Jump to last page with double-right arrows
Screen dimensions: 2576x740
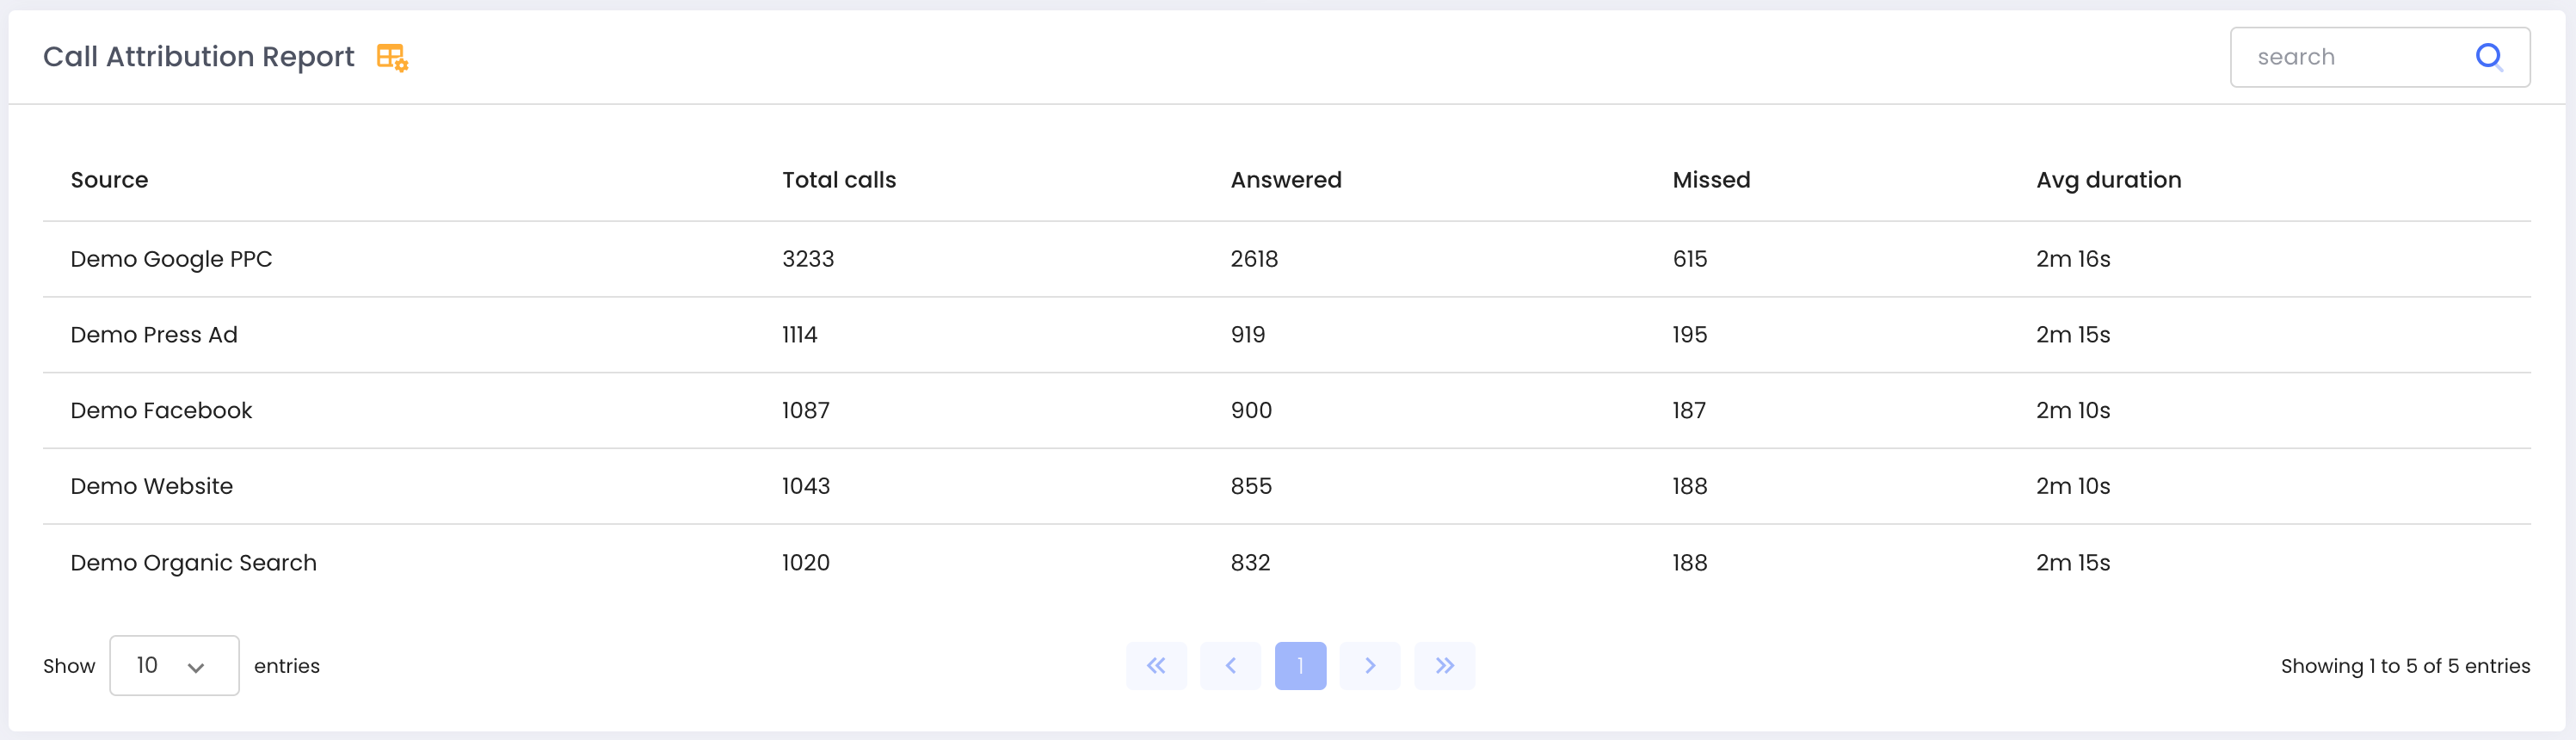pos(1445,666)
